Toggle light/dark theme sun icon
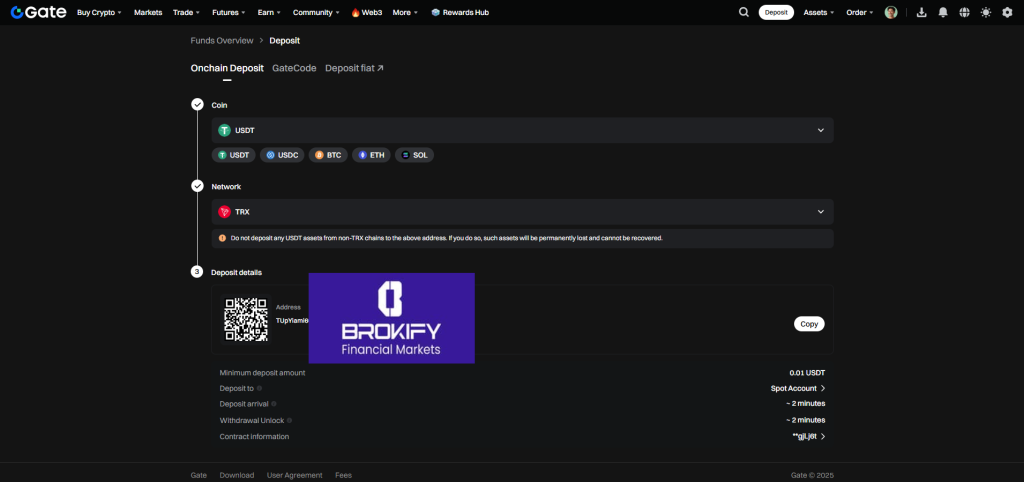Screen dimensions: 1024x482 (x=986, y=12)
